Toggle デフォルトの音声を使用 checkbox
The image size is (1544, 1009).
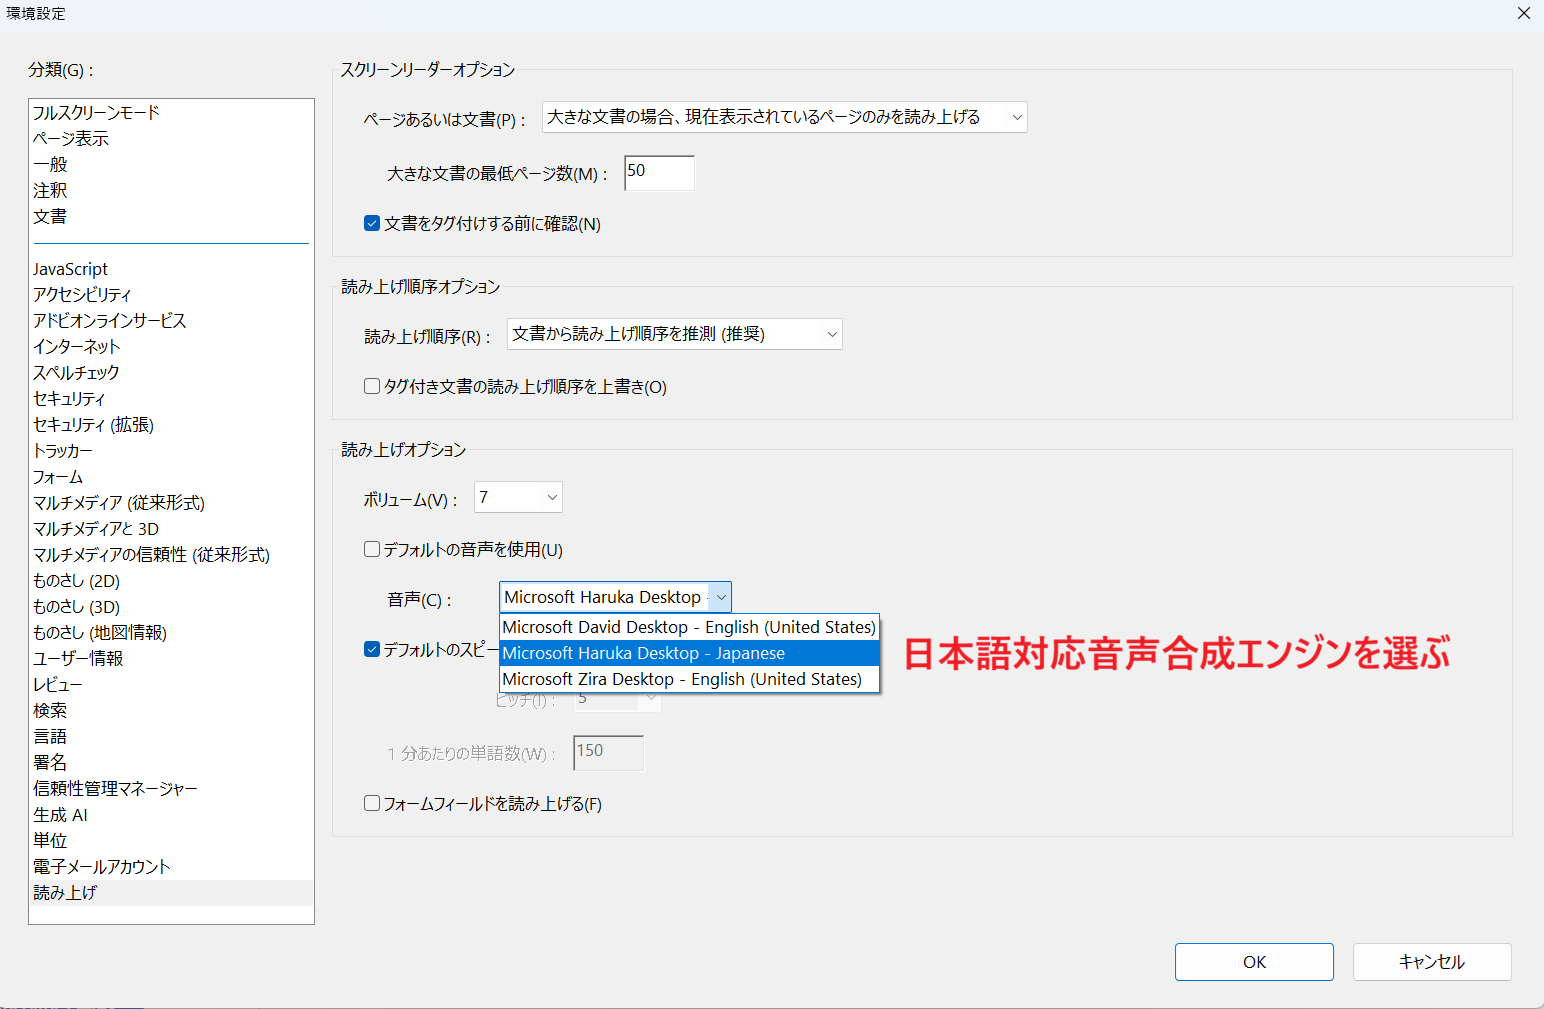click(x=372, y=550)
